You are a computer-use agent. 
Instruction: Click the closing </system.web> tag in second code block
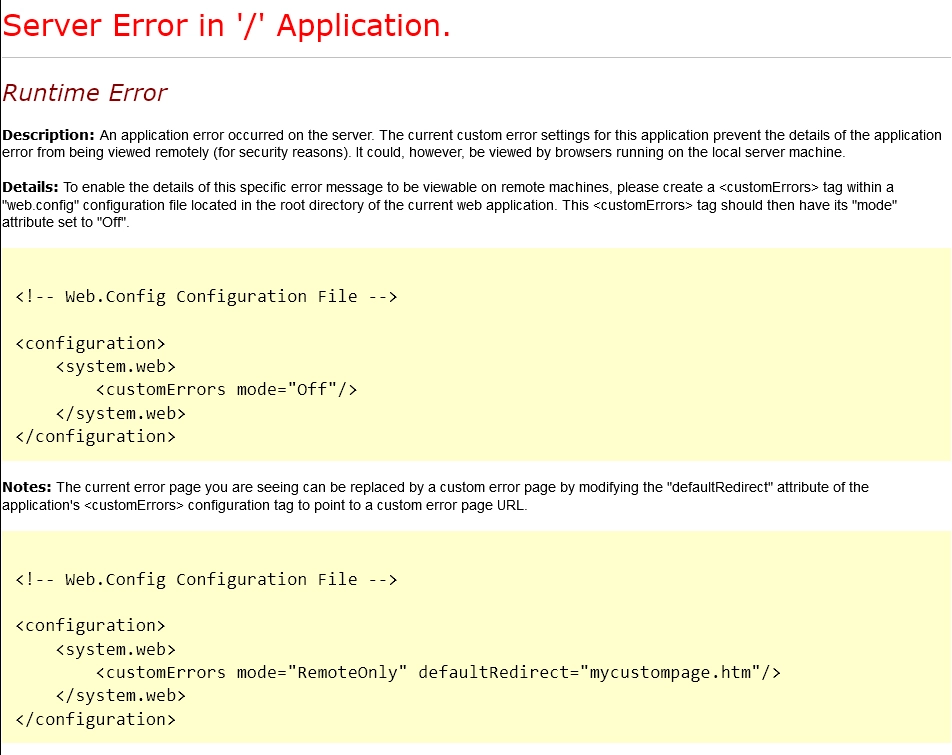coord(120,696)
